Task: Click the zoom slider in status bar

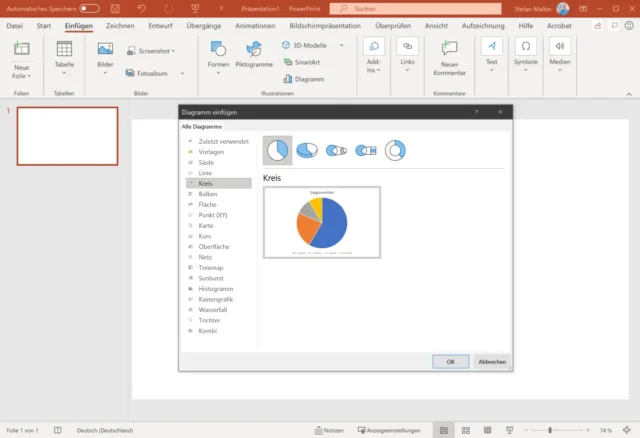Action: pos(551,429)
